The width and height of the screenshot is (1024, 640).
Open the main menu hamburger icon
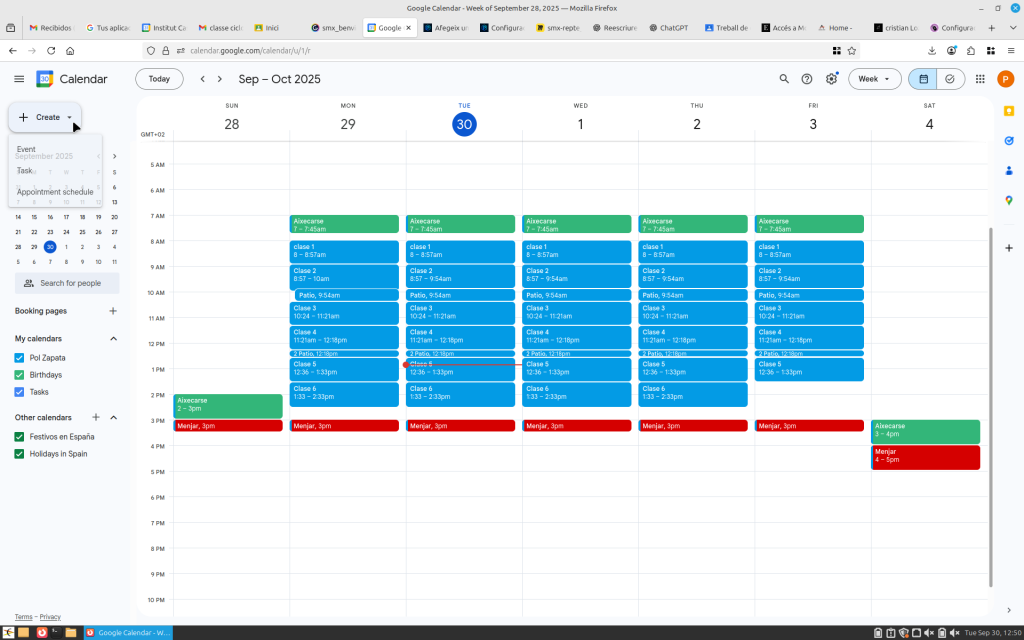coord(19,79)
